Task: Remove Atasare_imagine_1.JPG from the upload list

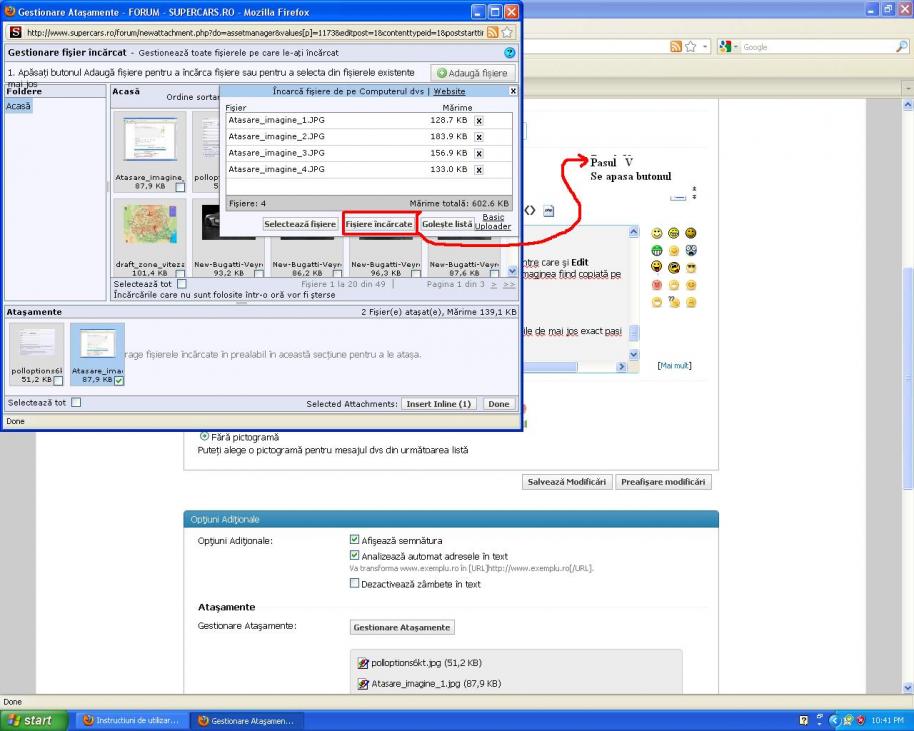Action: click(x=479, y=120)
